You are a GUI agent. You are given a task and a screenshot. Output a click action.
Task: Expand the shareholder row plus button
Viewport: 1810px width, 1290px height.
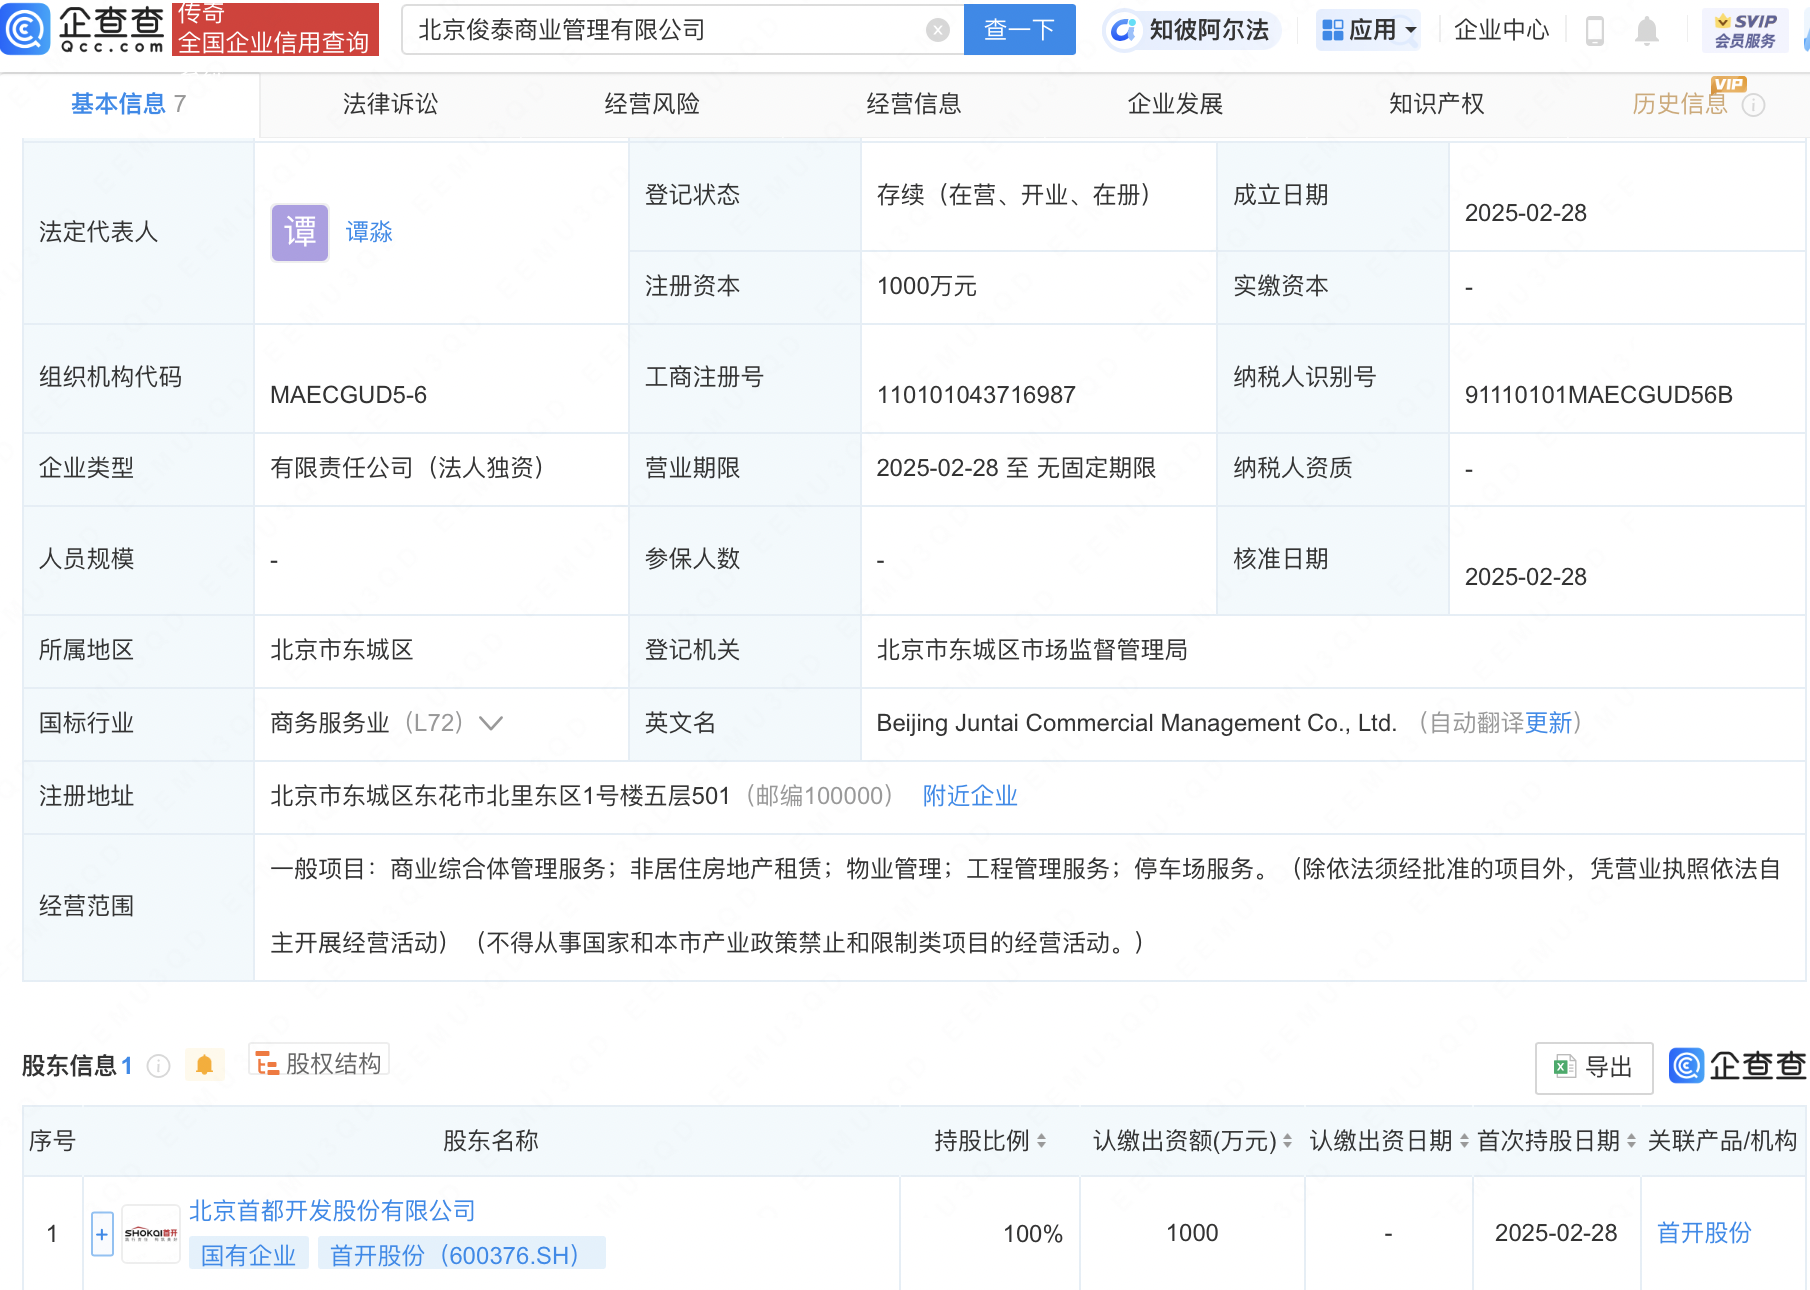(102, 1234)
